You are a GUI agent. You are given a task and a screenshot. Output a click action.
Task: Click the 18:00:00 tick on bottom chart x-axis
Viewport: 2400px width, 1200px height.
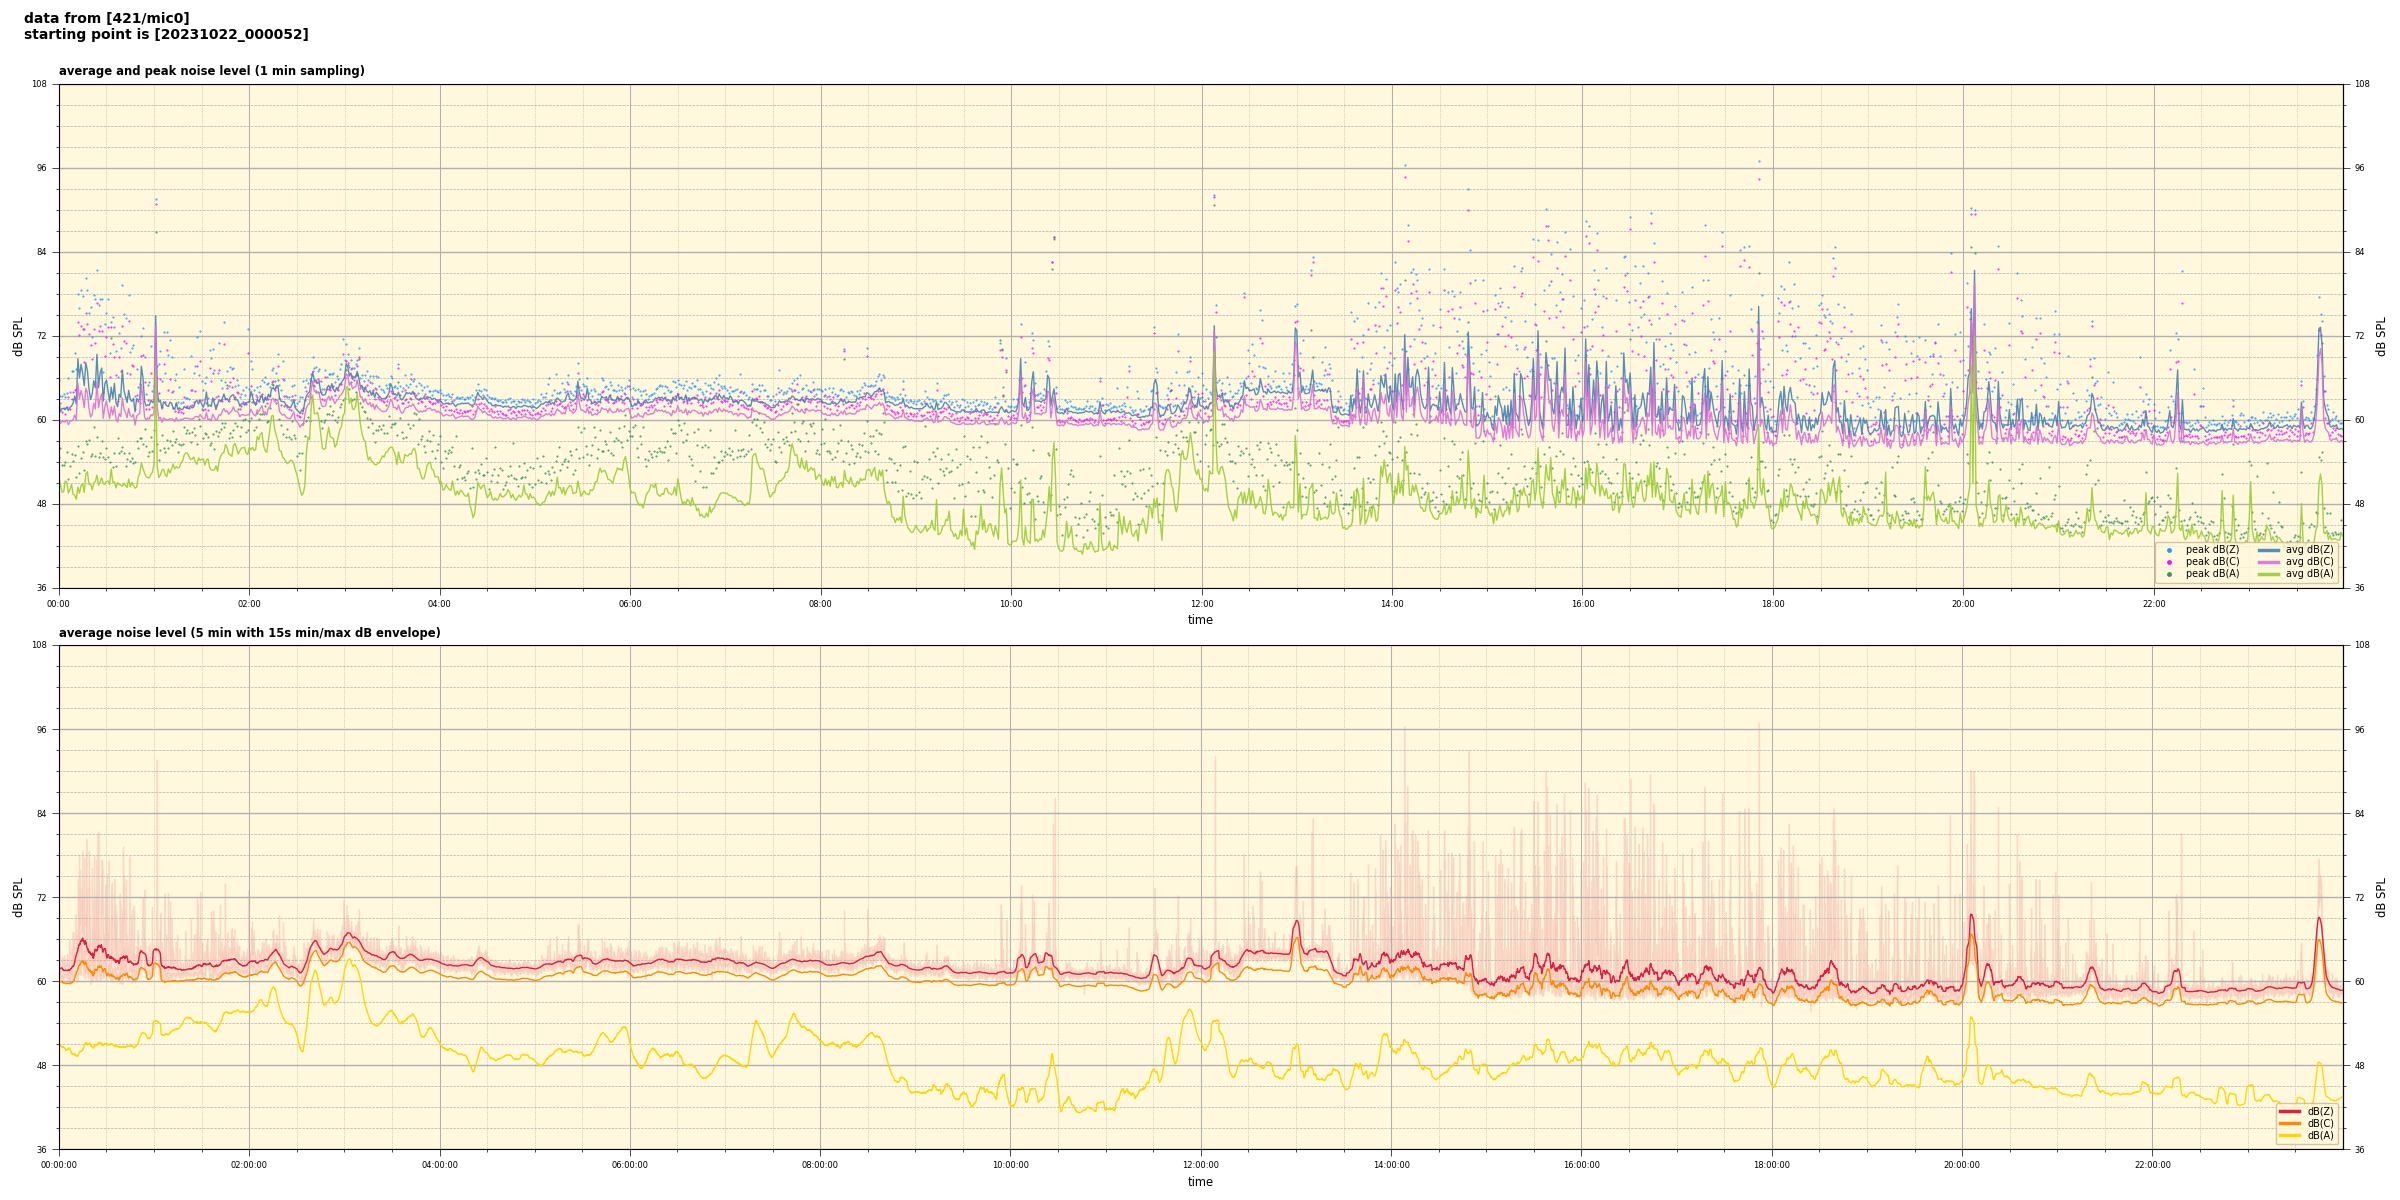(x=1772, y=1165)
